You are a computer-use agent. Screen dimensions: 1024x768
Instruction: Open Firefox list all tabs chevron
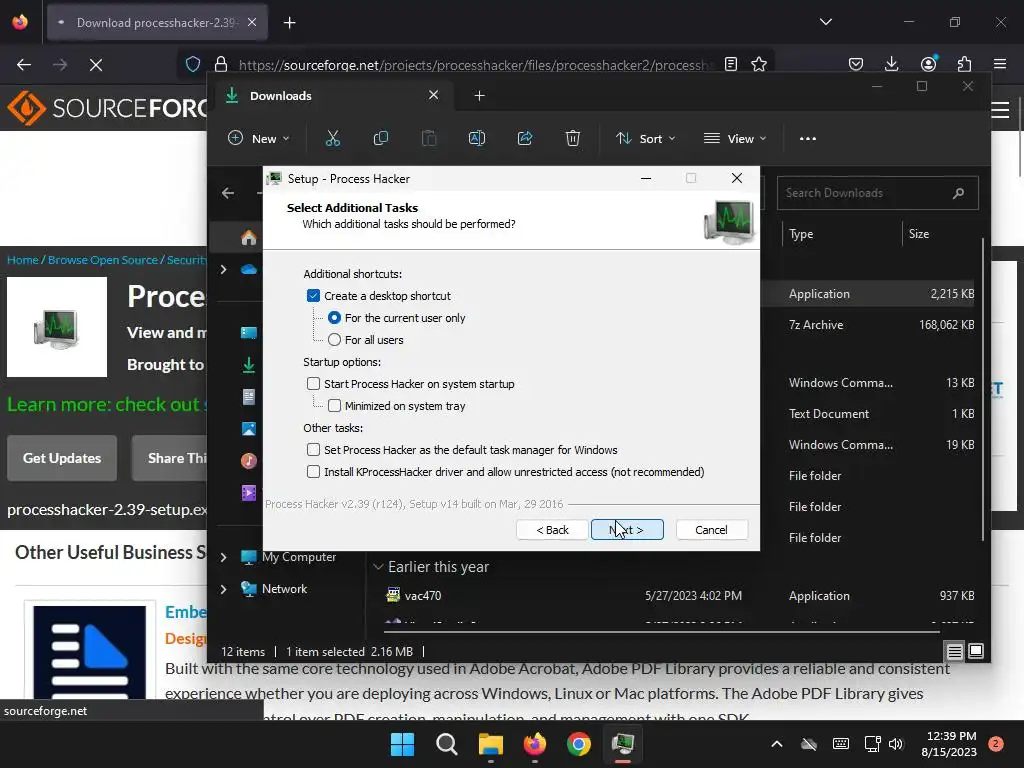(x=826, y=22)
